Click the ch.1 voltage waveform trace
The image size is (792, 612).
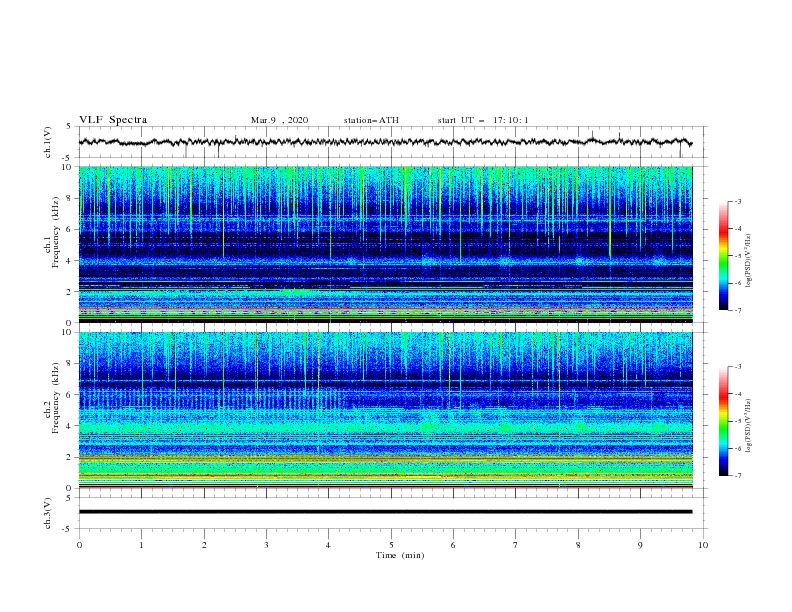pos(385,142)
